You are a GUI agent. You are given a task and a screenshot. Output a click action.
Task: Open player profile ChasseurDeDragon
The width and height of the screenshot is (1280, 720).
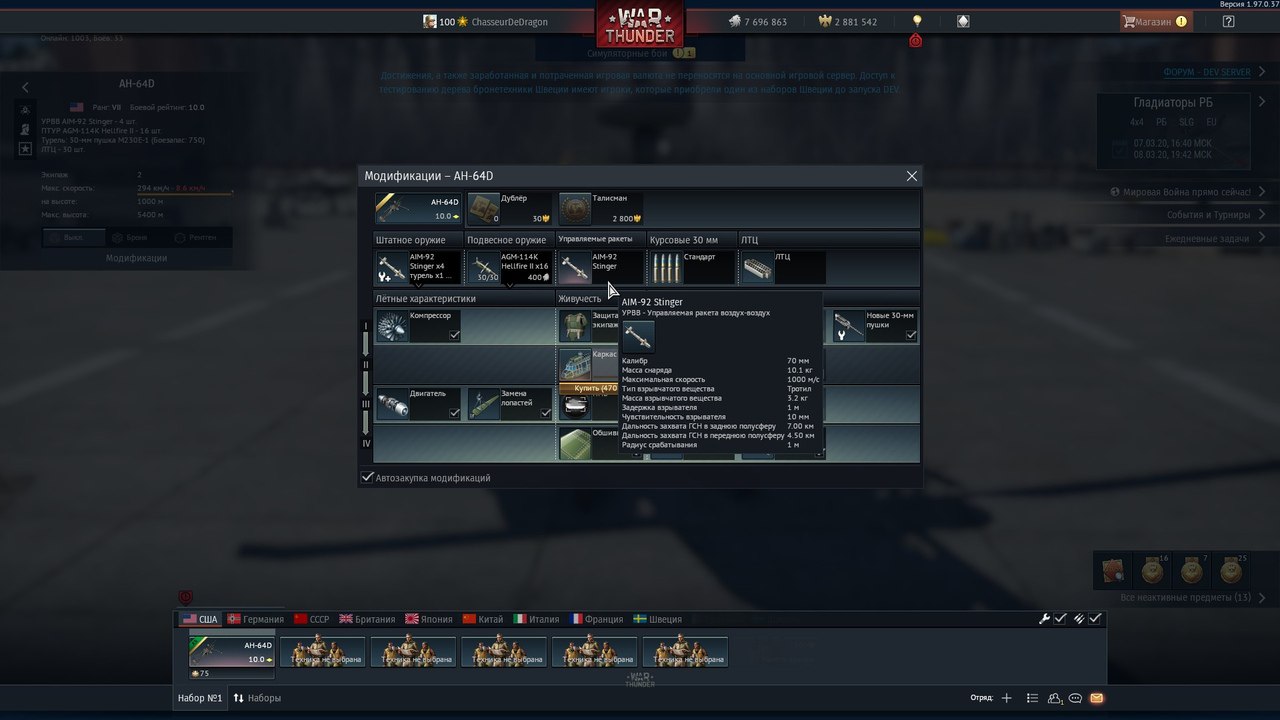485,22
